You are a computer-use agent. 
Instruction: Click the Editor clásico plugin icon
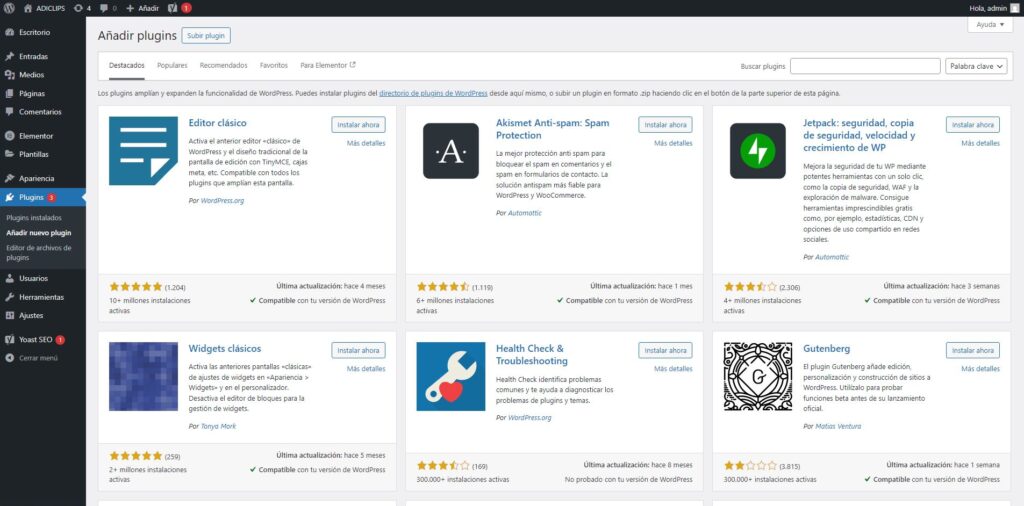[x=143, y=151]
